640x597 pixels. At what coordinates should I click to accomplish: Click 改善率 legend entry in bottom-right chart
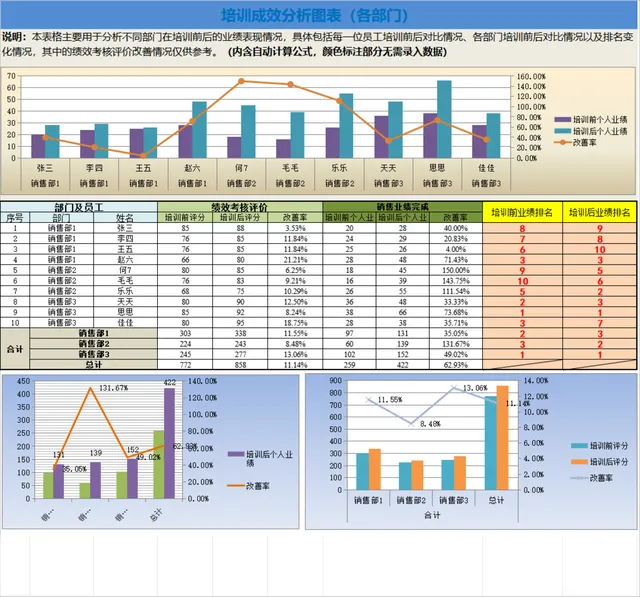592,478
